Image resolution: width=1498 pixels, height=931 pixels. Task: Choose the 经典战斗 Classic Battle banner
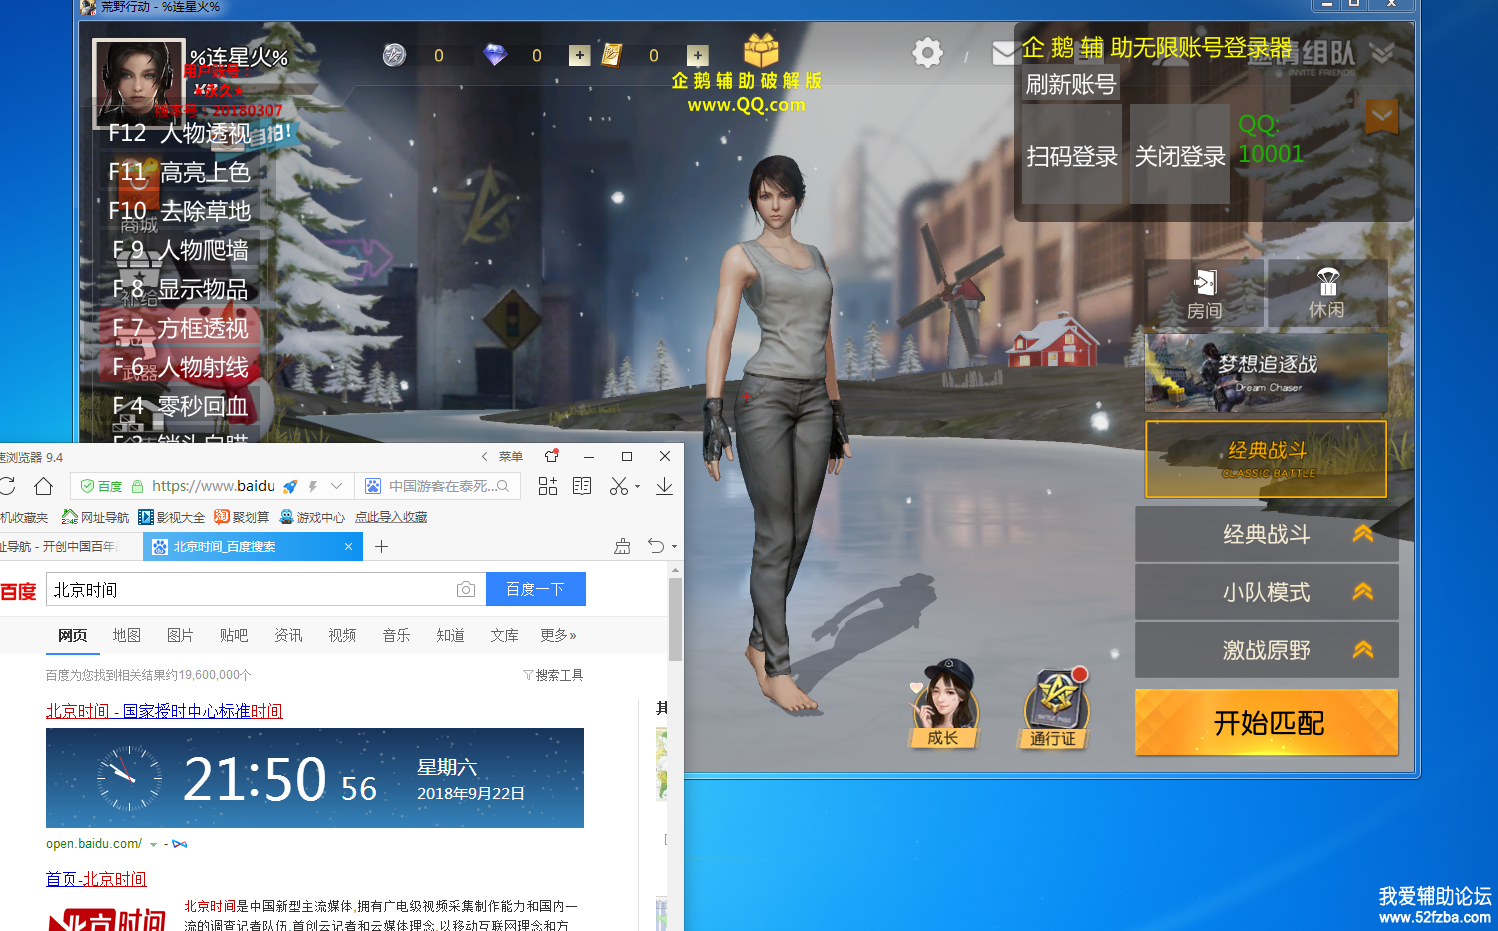coord(1266,459)
